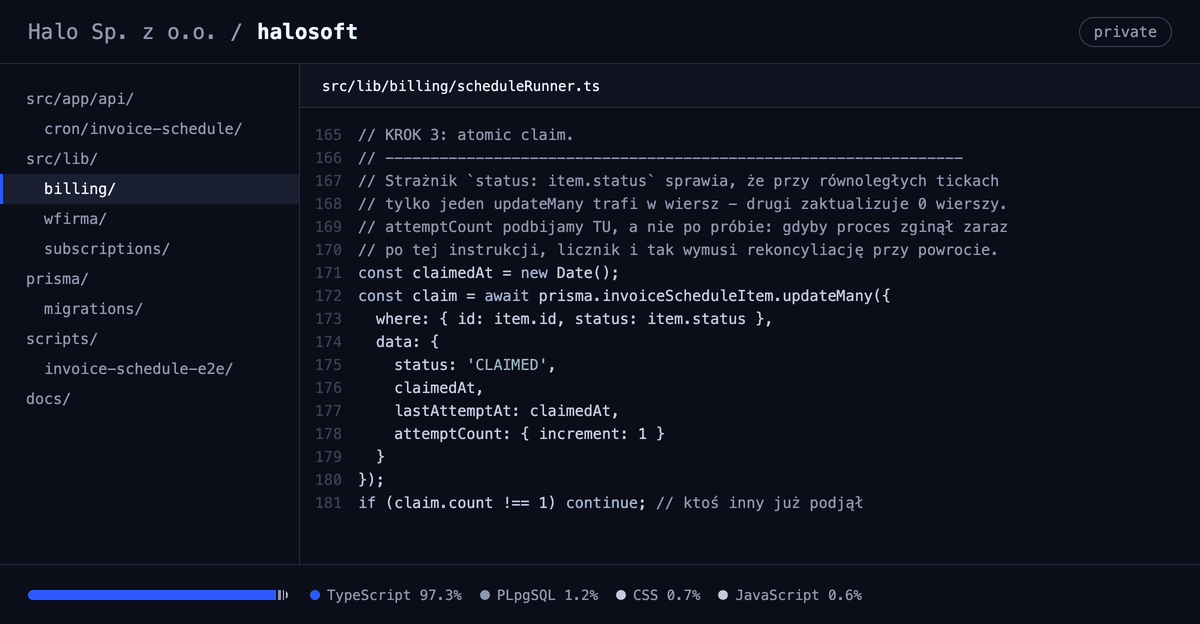Click the src/lib/billing/scheduleRunner.ts file path
This screenshot has width=1200, height=624.
461,86
